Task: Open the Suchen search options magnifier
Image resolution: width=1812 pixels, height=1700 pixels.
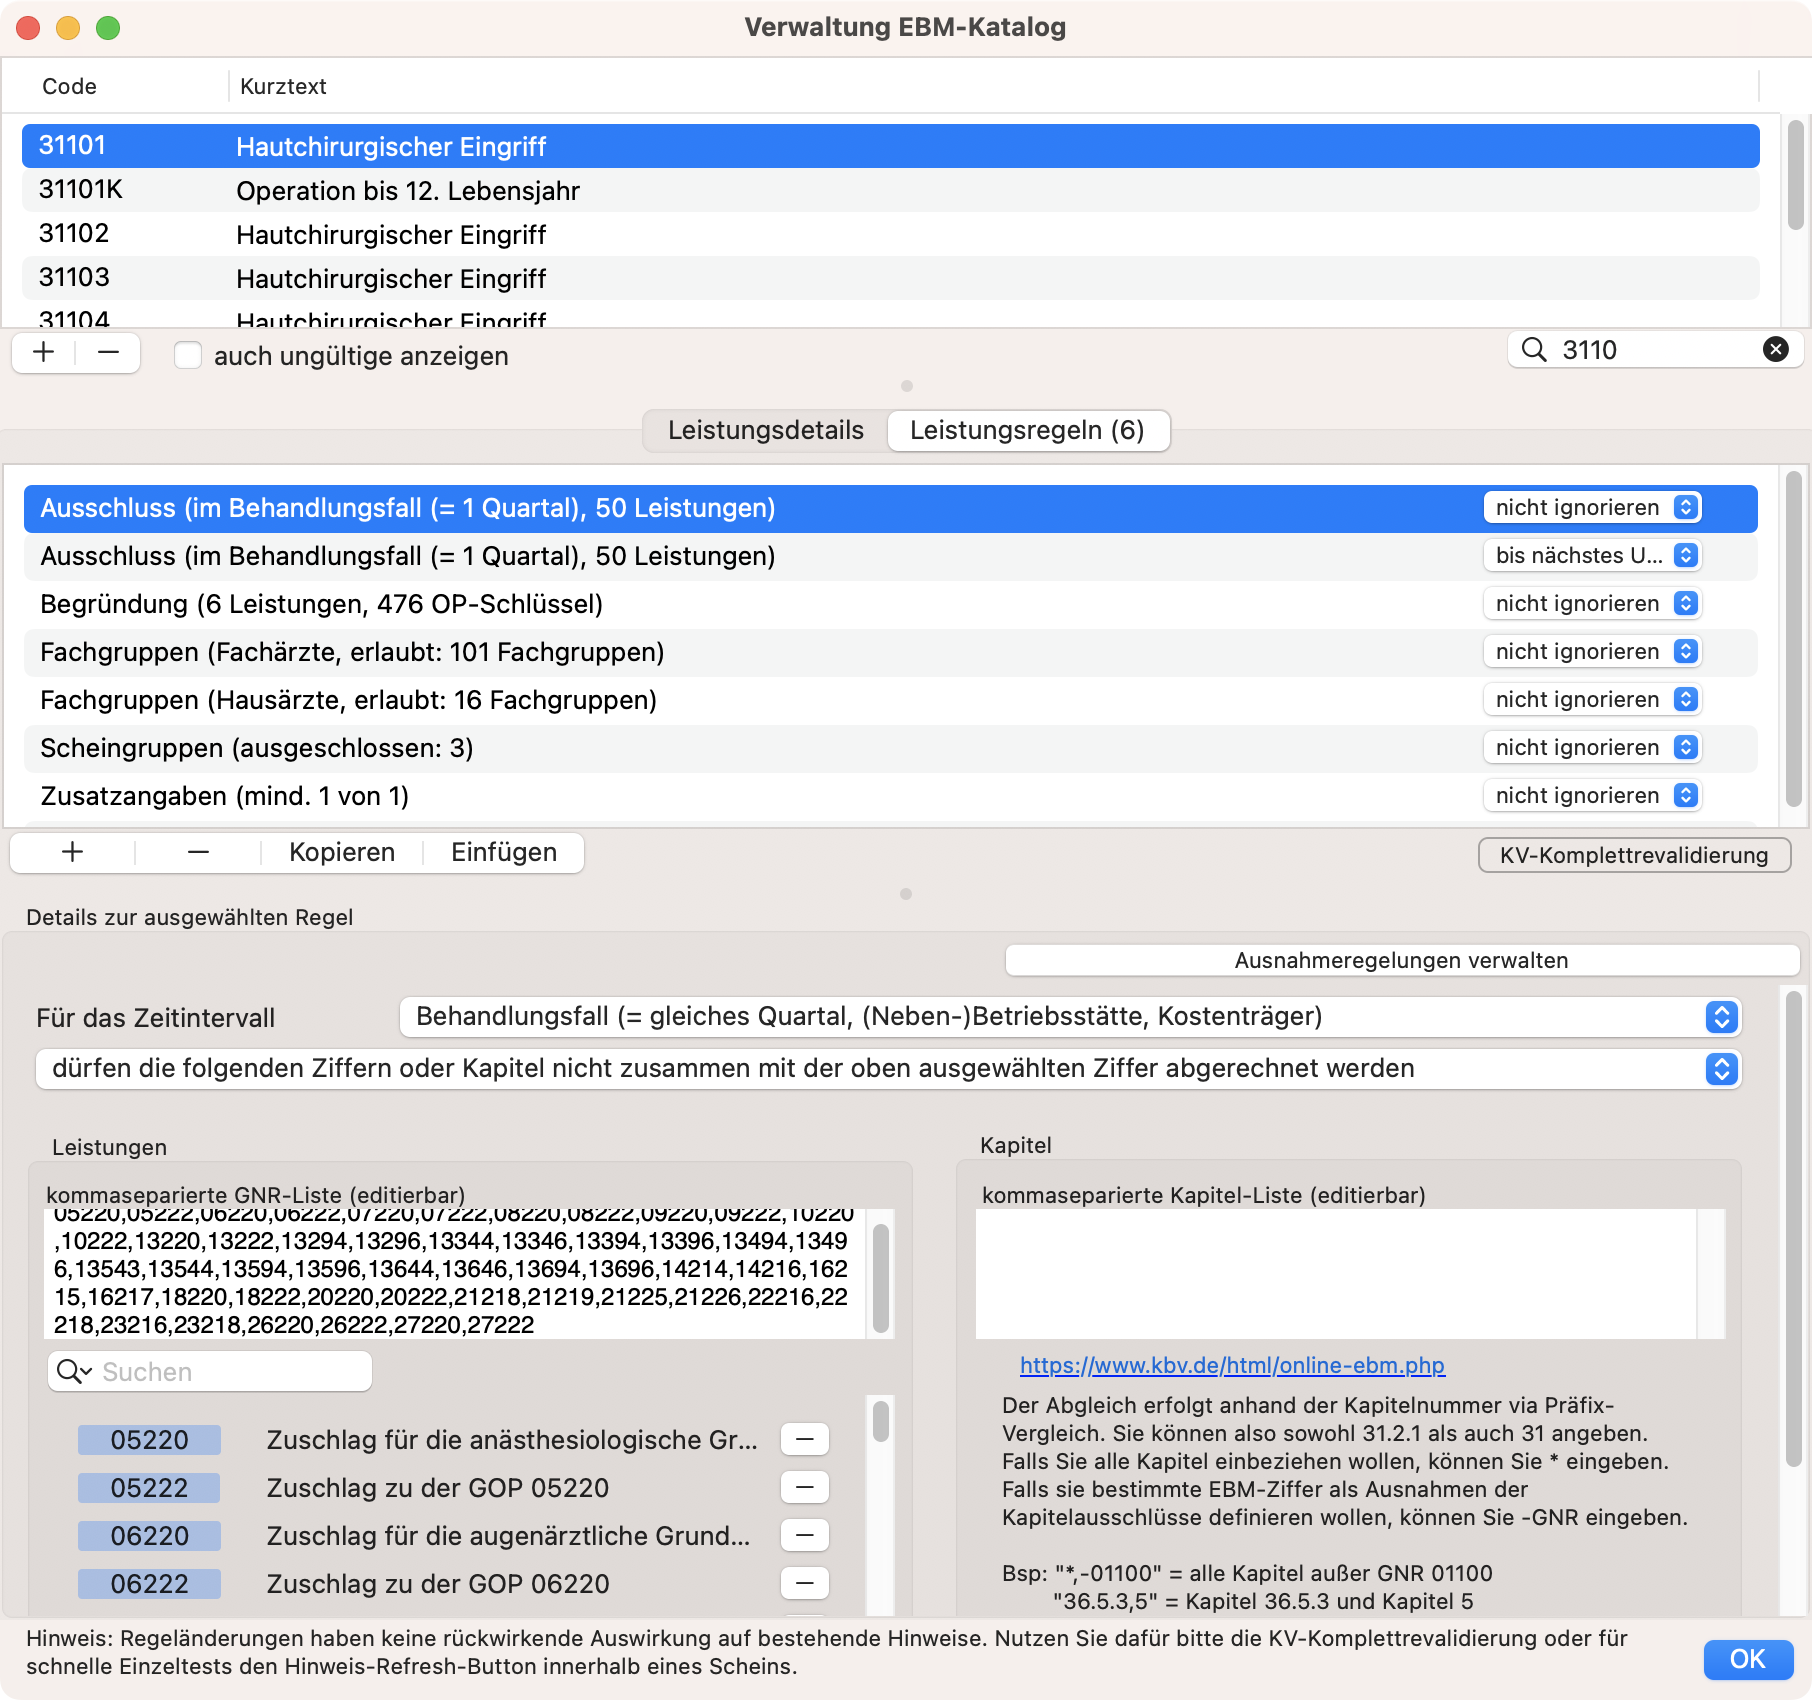Action: coord(74,1371)
